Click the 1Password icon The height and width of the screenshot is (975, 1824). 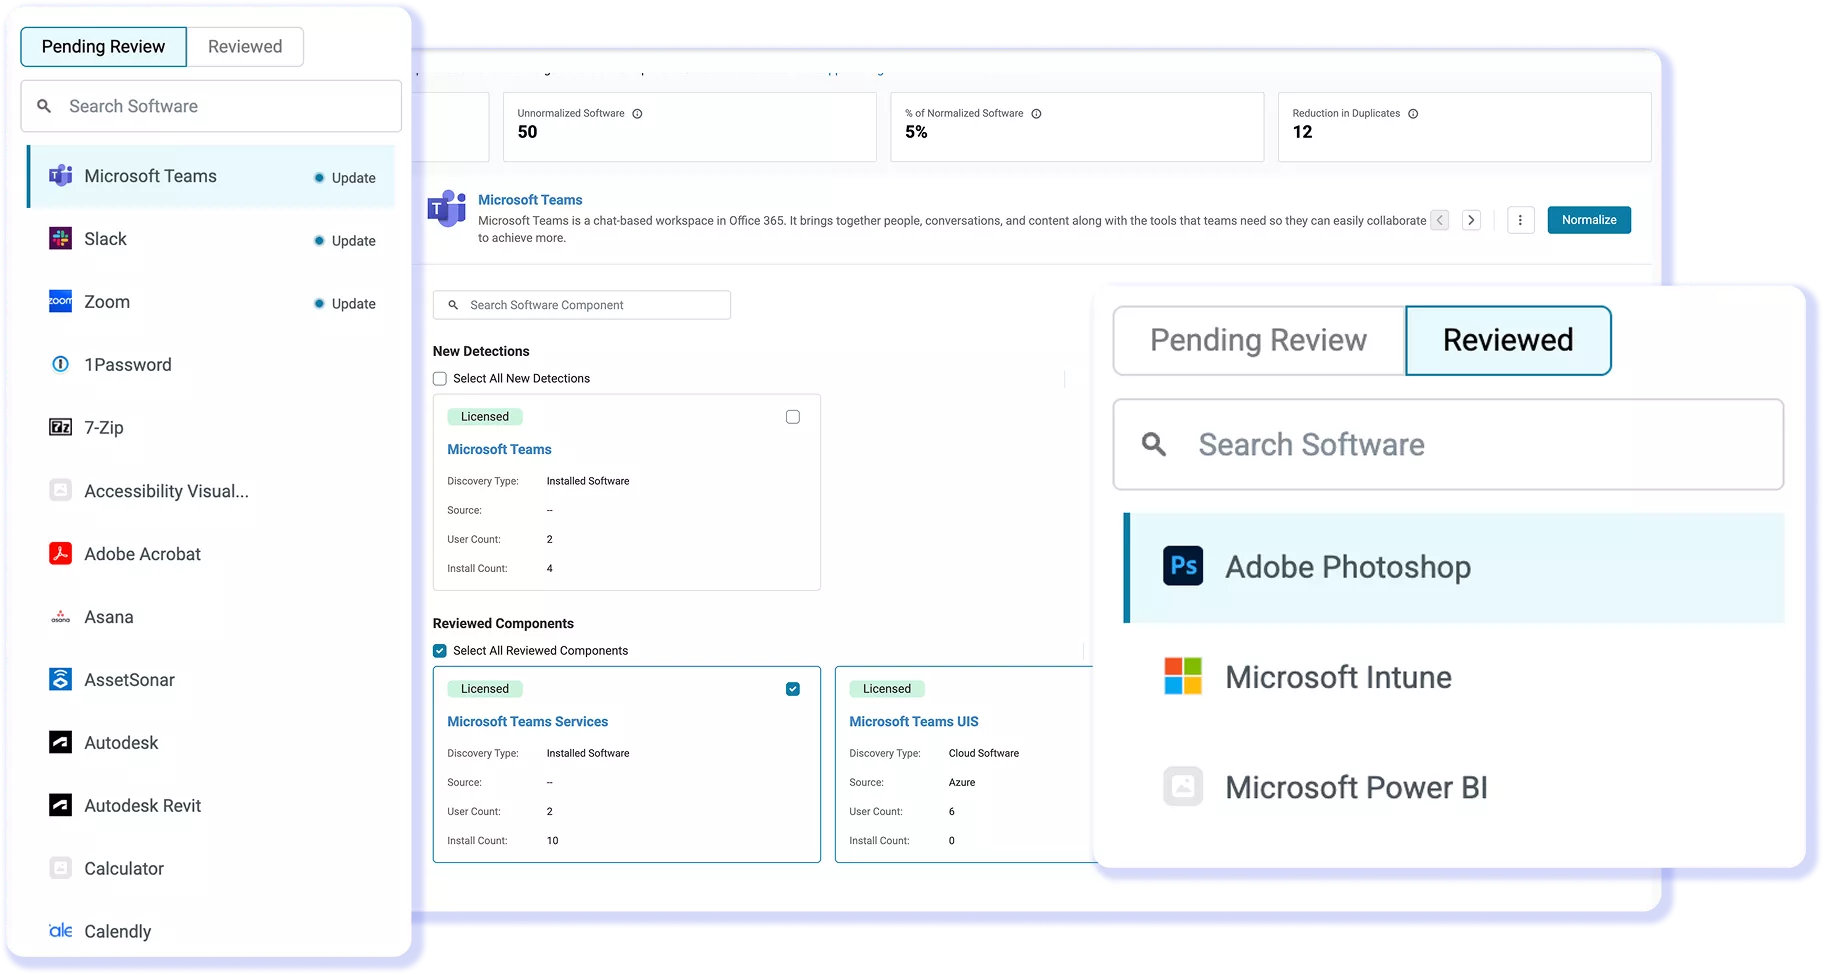pos(60,365)
